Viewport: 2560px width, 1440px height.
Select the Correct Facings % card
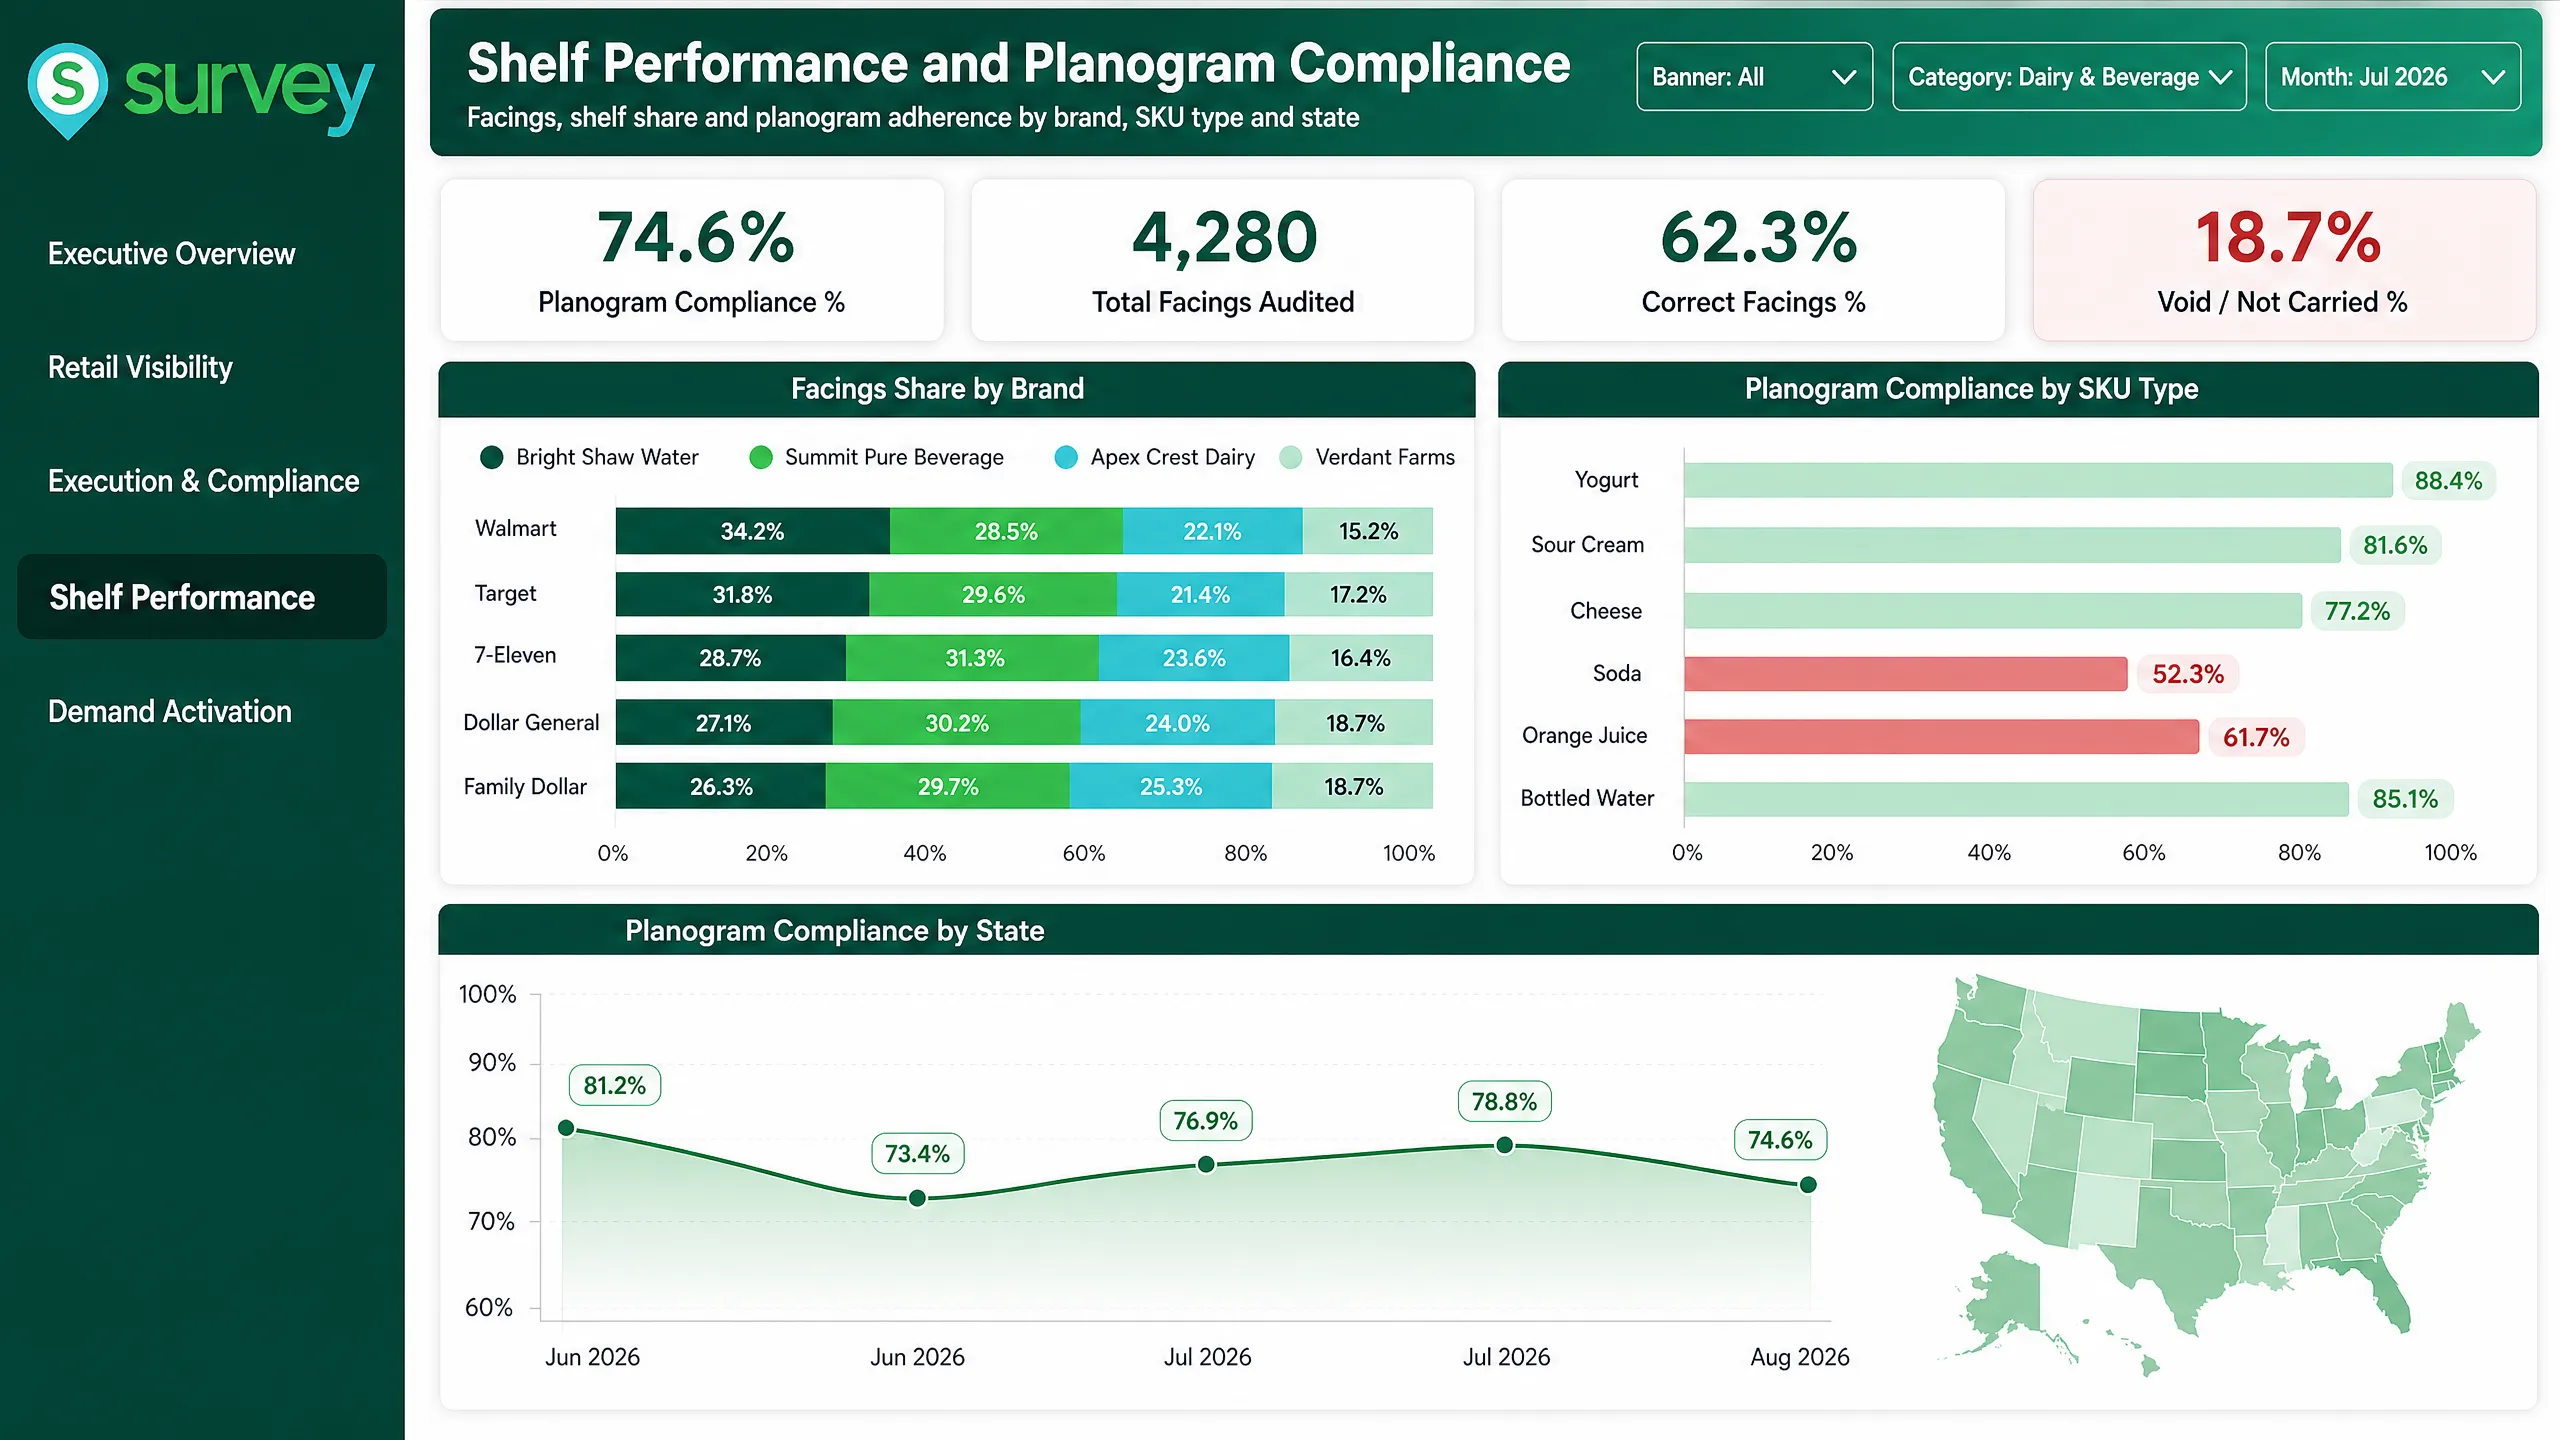[1753, 260]
